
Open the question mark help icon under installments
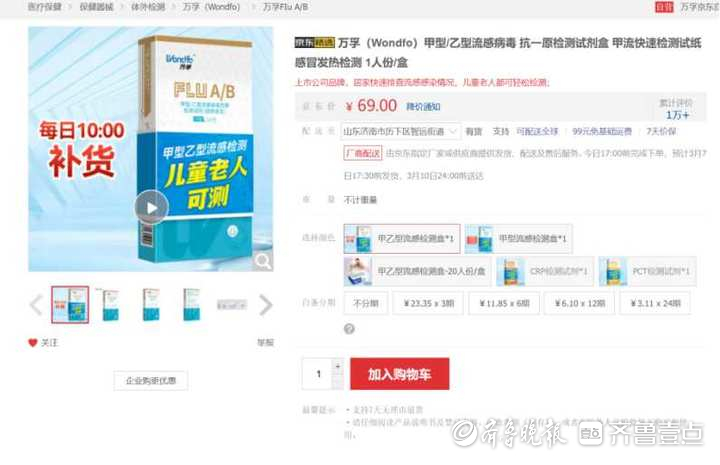[349, 329]
